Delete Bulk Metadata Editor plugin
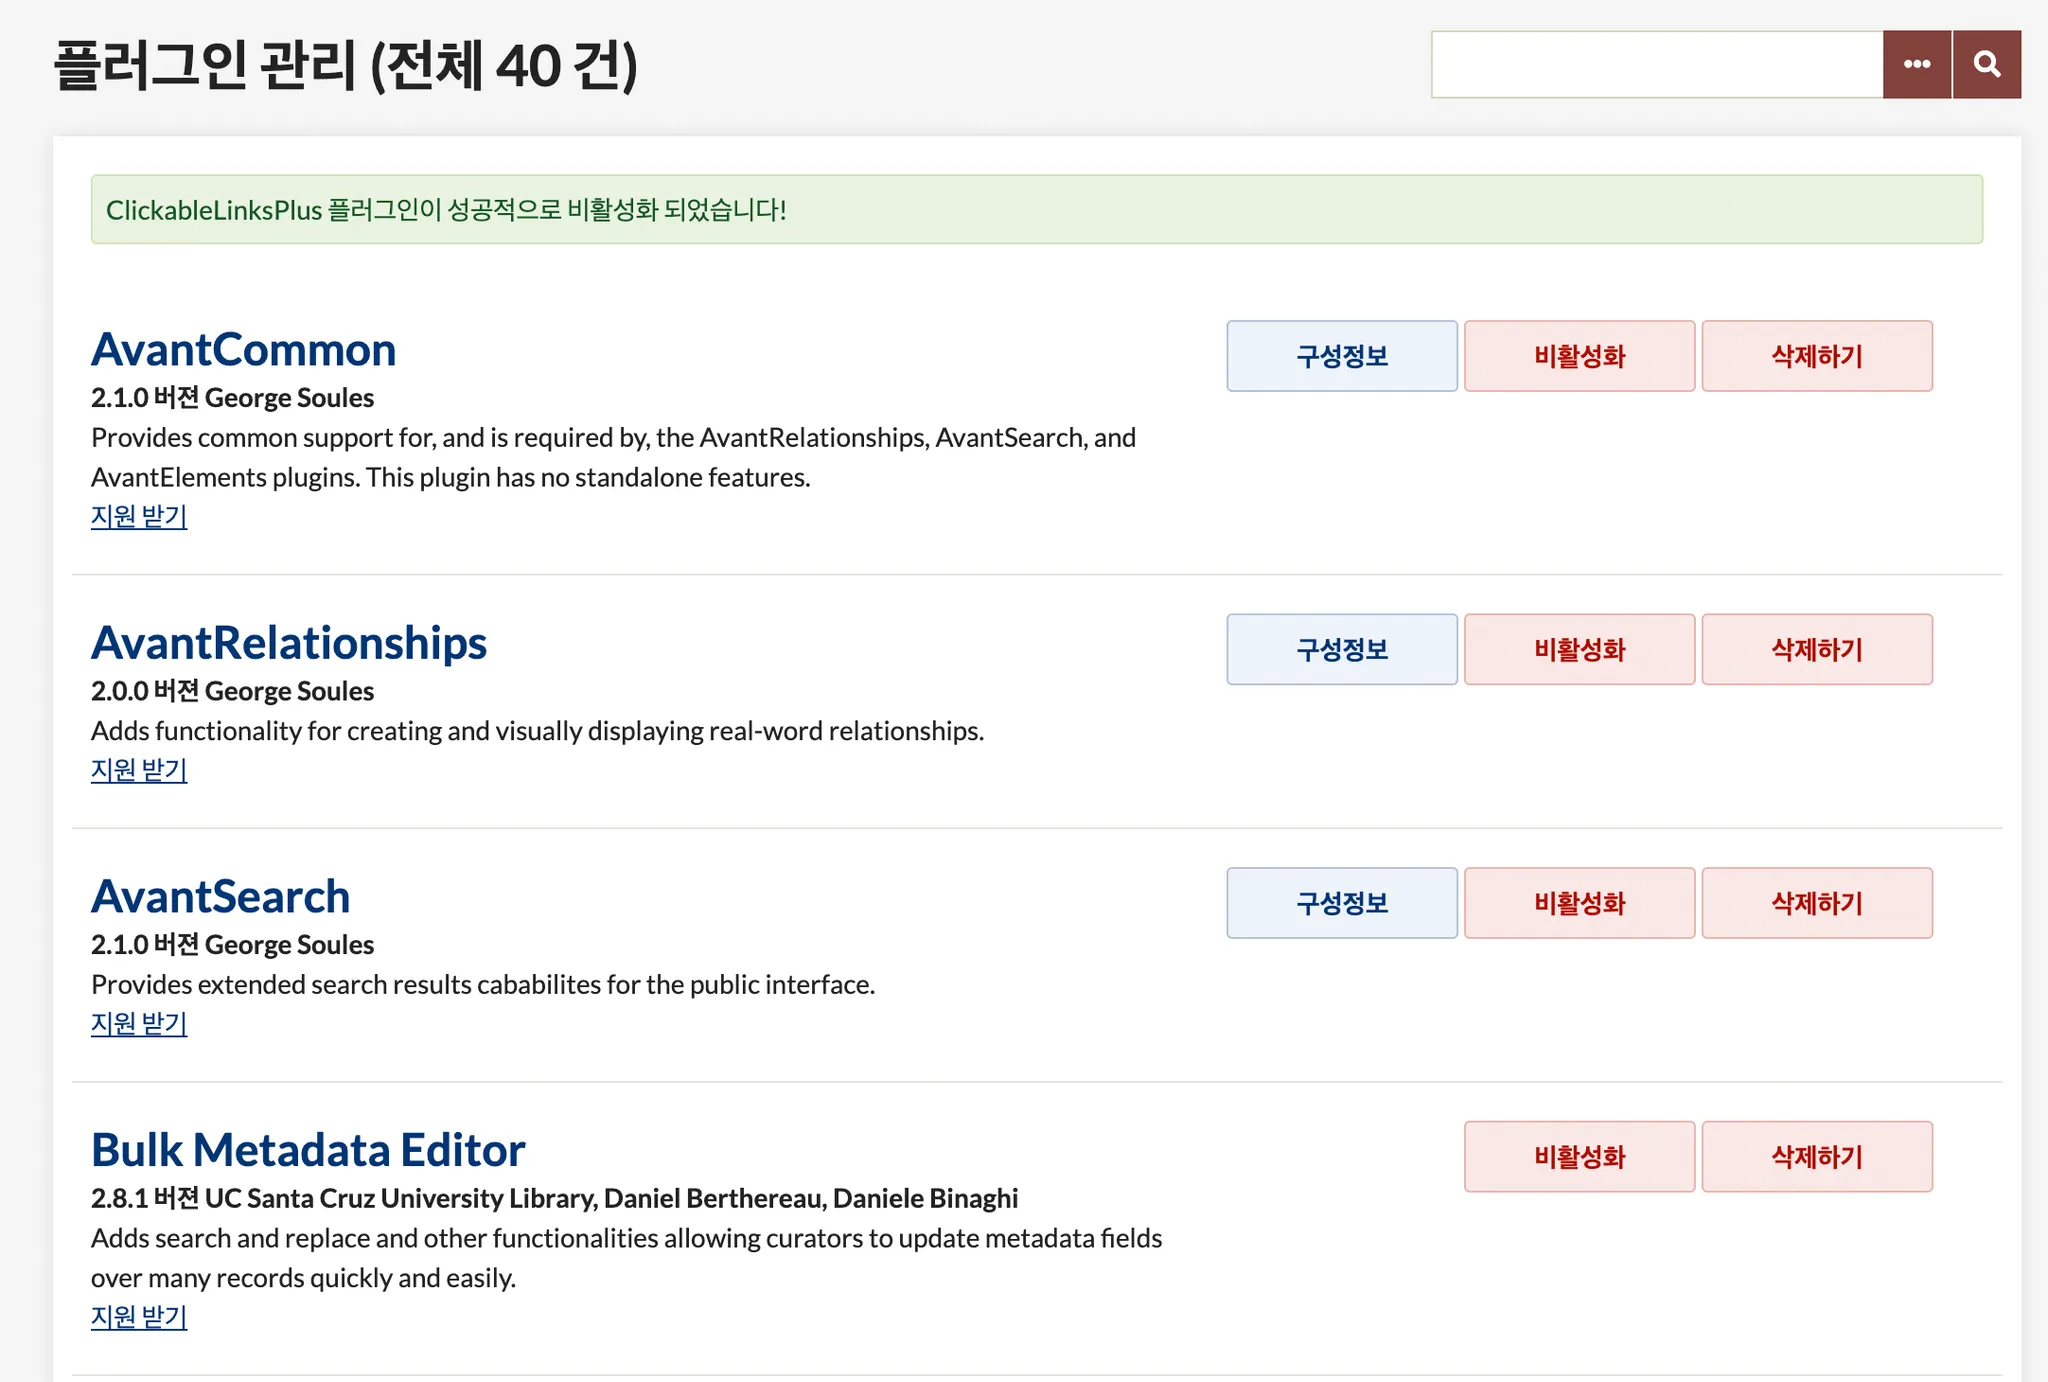The width and height of the screenshot is (2048, 1382). (x=1816, y=1157)
